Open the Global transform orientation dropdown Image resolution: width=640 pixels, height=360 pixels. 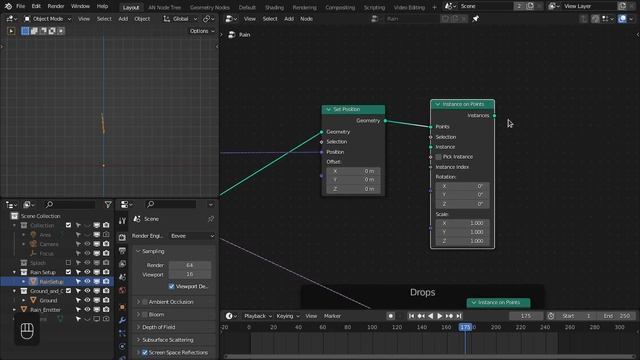pyautogui.click(x=180, y=19)
